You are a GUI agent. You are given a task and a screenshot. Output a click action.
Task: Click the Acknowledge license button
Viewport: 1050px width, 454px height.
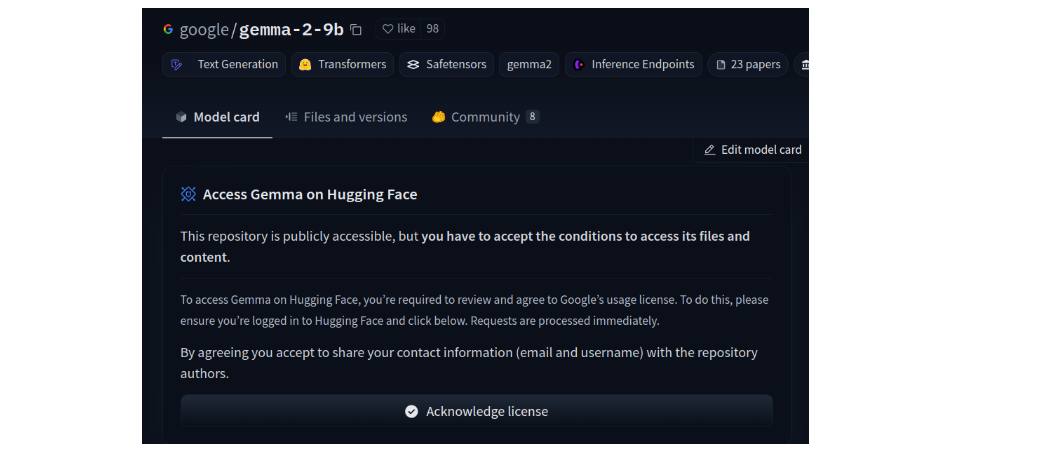point(476,411)
